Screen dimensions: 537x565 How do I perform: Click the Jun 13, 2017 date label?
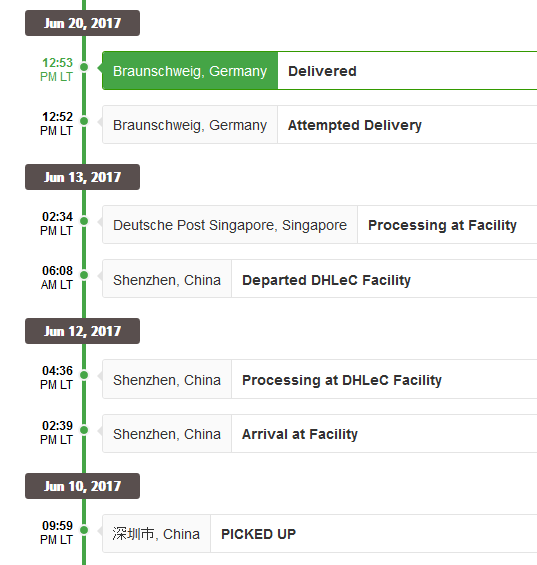pyautogui.click(x=83, y=177)
